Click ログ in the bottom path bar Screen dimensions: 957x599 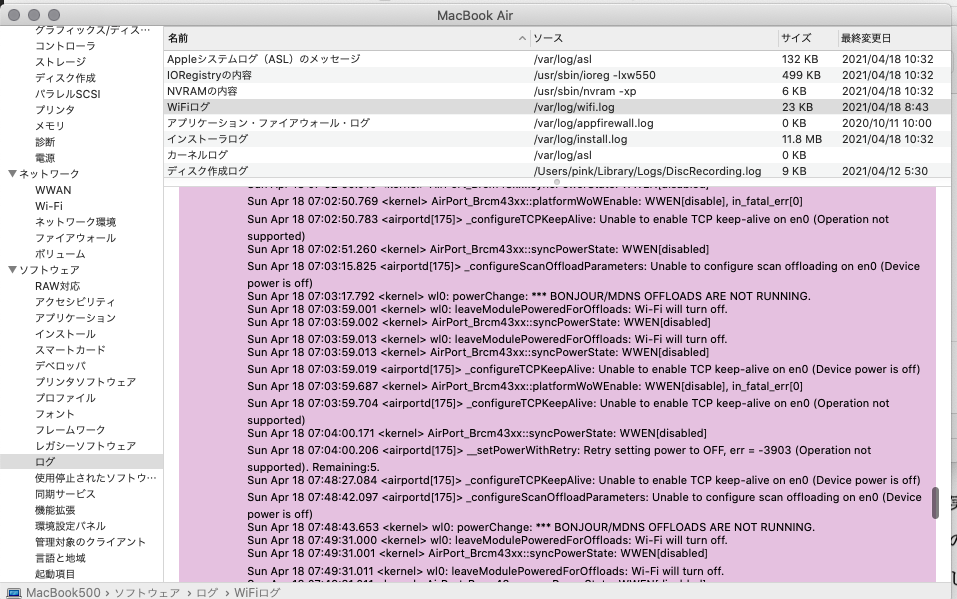click(x=207, y=592)
